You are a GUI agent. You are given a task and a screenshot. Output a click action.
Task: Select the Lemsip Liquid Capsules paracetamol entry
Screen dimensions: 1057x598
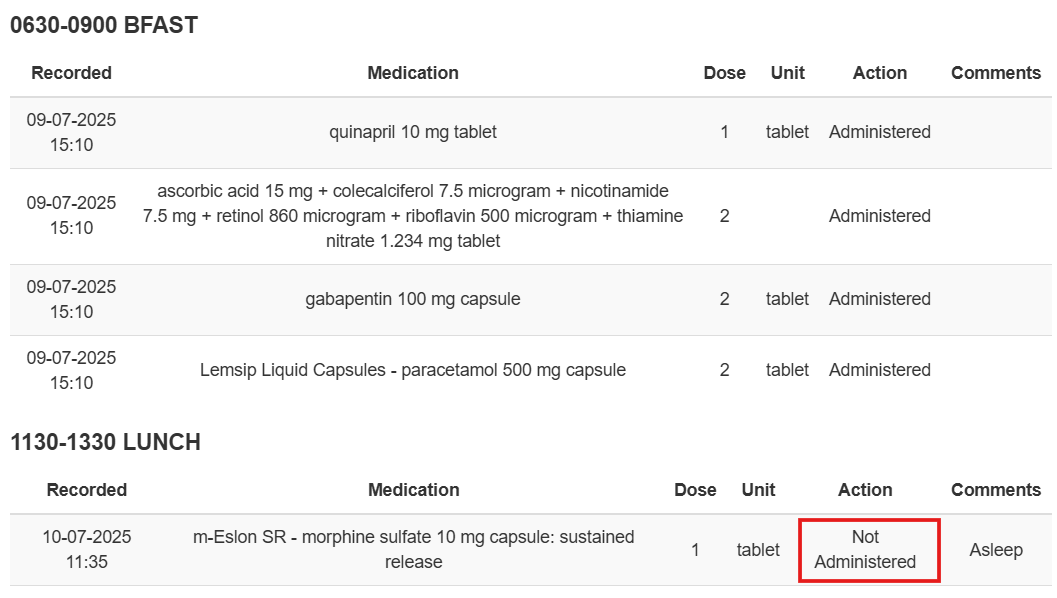[413, 370]
